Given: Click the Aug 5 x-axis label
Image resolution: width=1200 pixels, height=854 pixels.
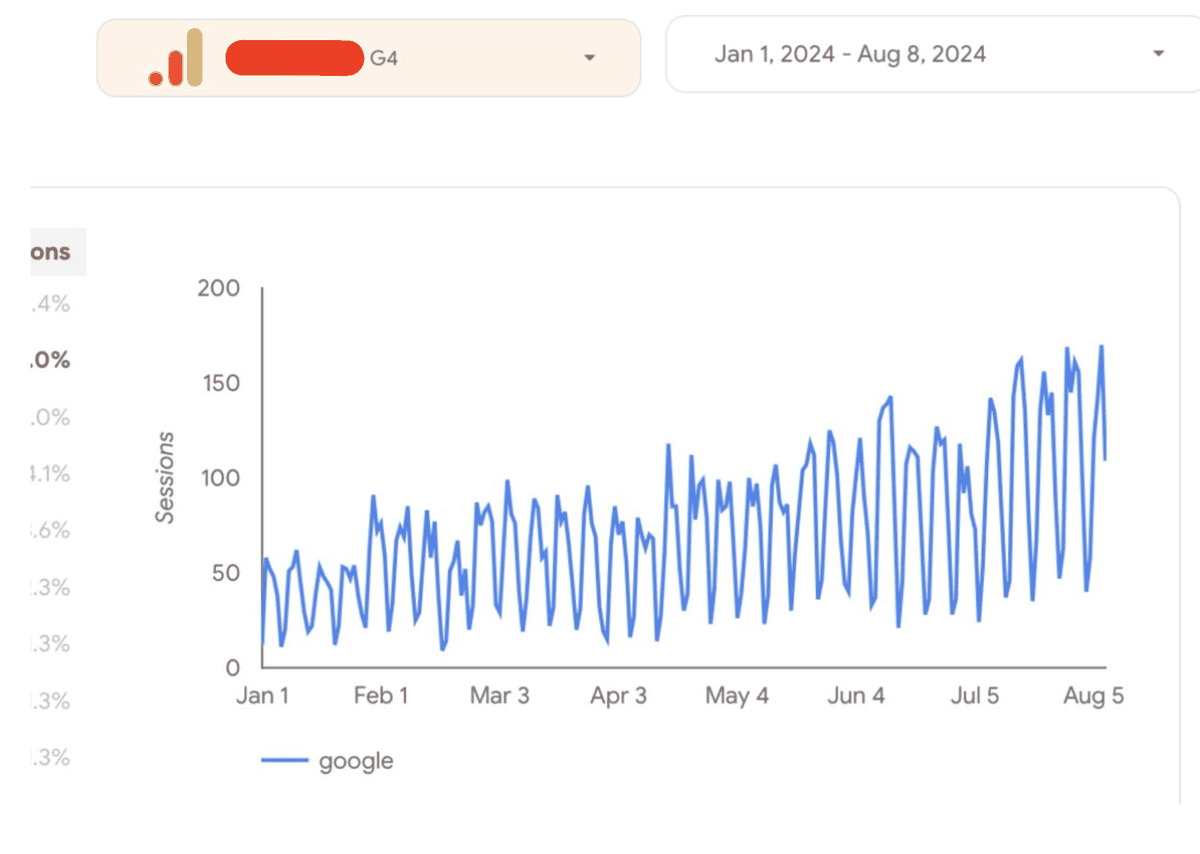Looking at the screenshot, I should click(x=1094, y=696).
